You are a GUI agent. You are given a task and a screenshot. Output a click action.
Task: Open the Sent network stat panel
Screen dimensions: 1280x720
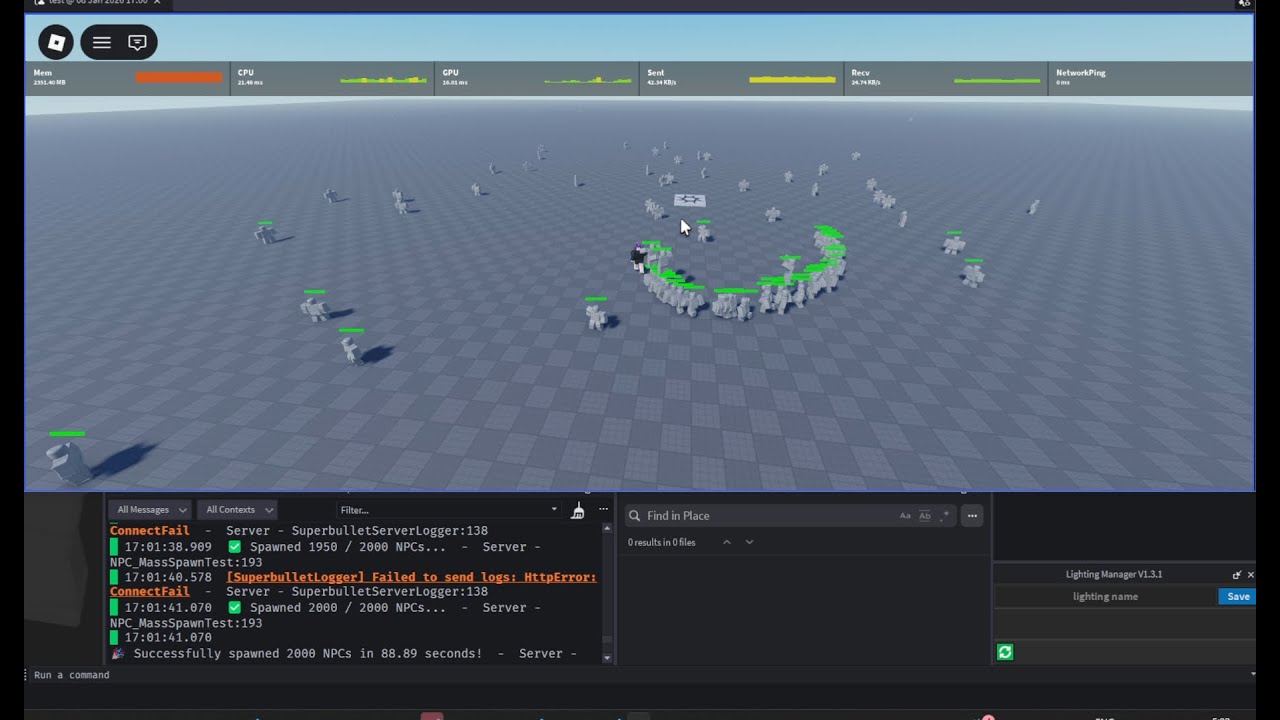tap(742, 78)
